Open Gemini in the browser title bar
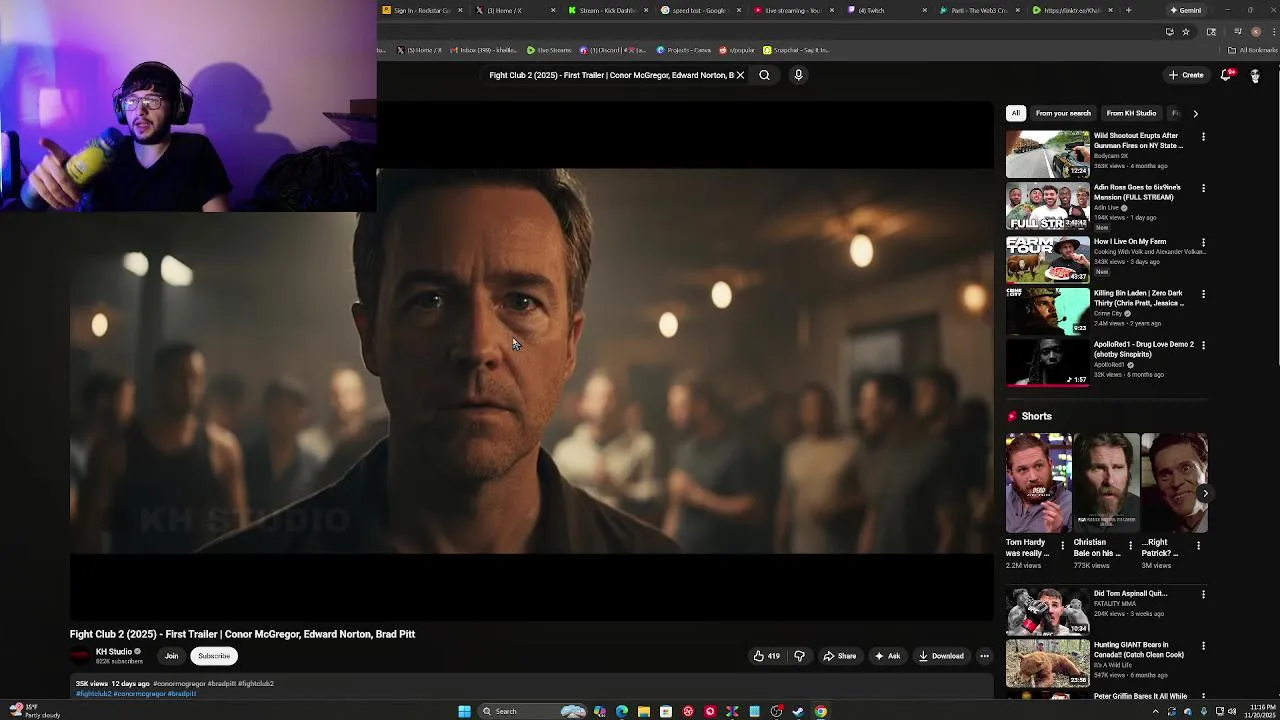1280x720 pixels. click(1186, 10)
